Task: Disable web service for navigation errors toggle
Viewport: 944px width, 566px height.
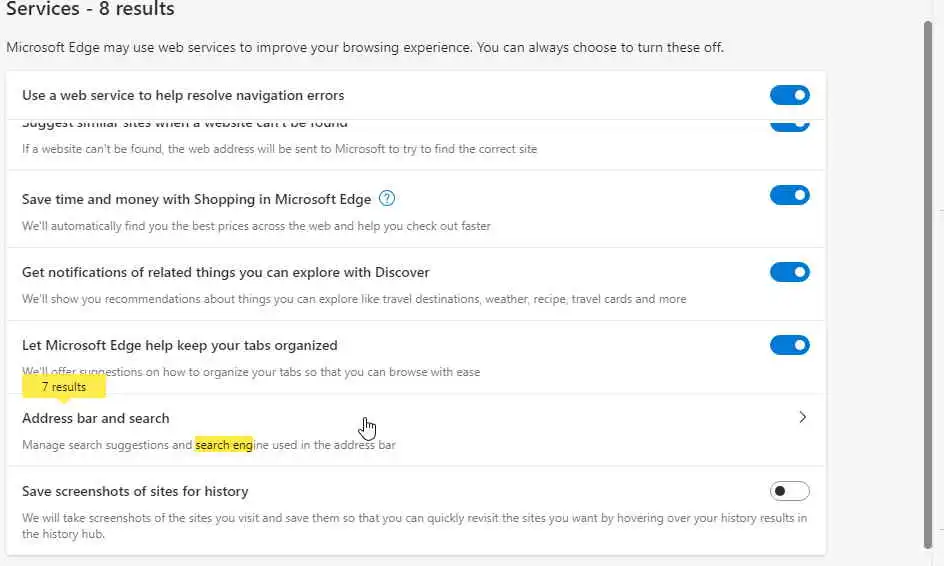Action: (x=789, y=95)
